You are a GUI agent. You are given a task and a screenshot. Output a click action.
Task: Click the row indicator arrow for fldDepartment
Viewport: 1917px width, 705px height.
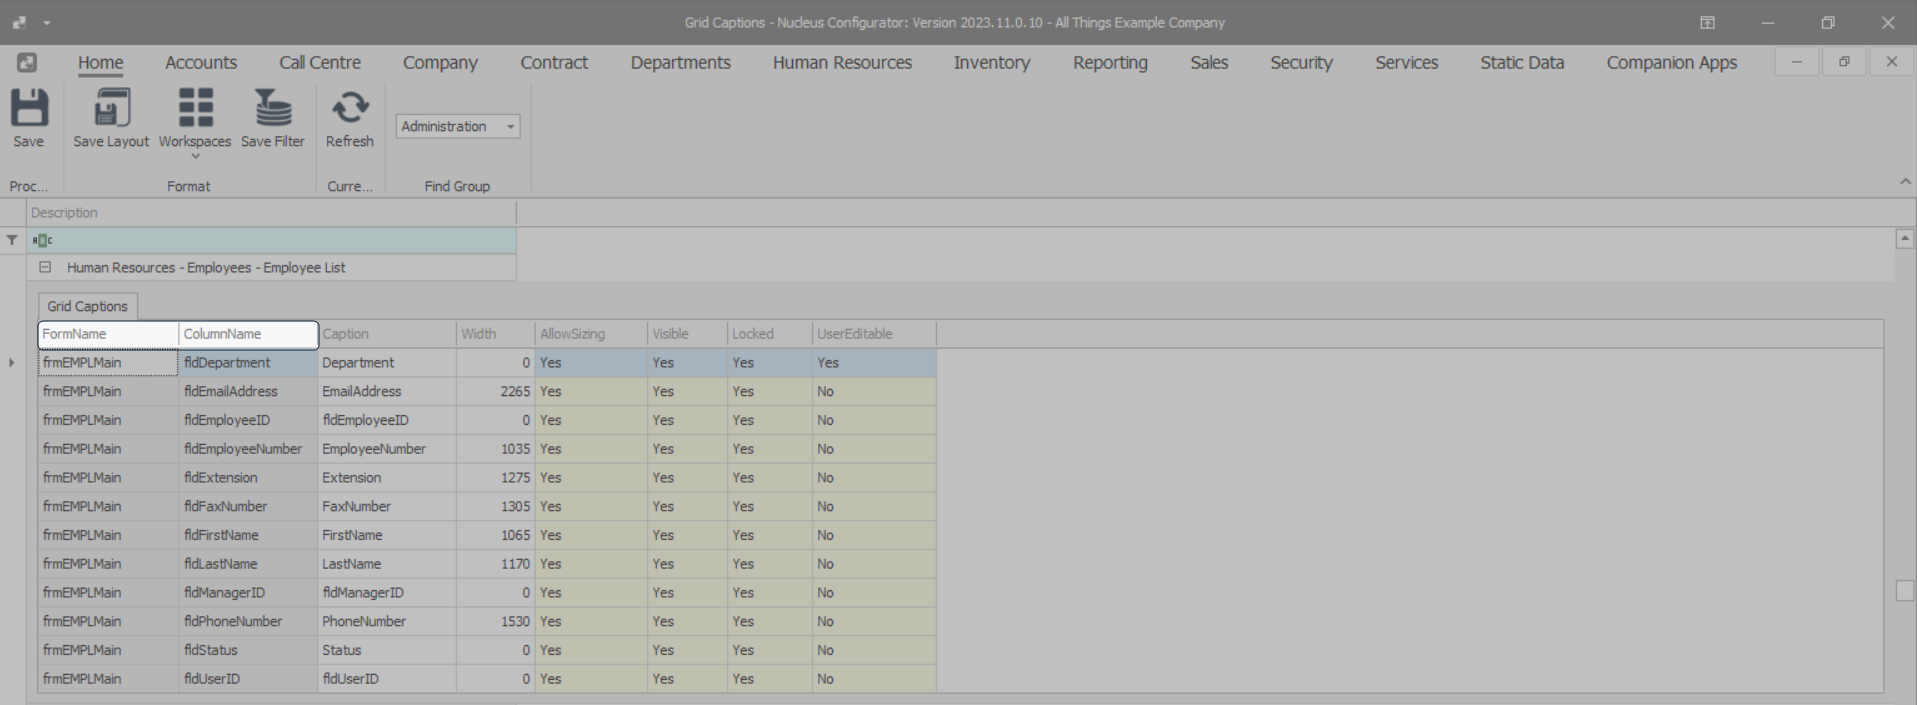click(12, 363)
